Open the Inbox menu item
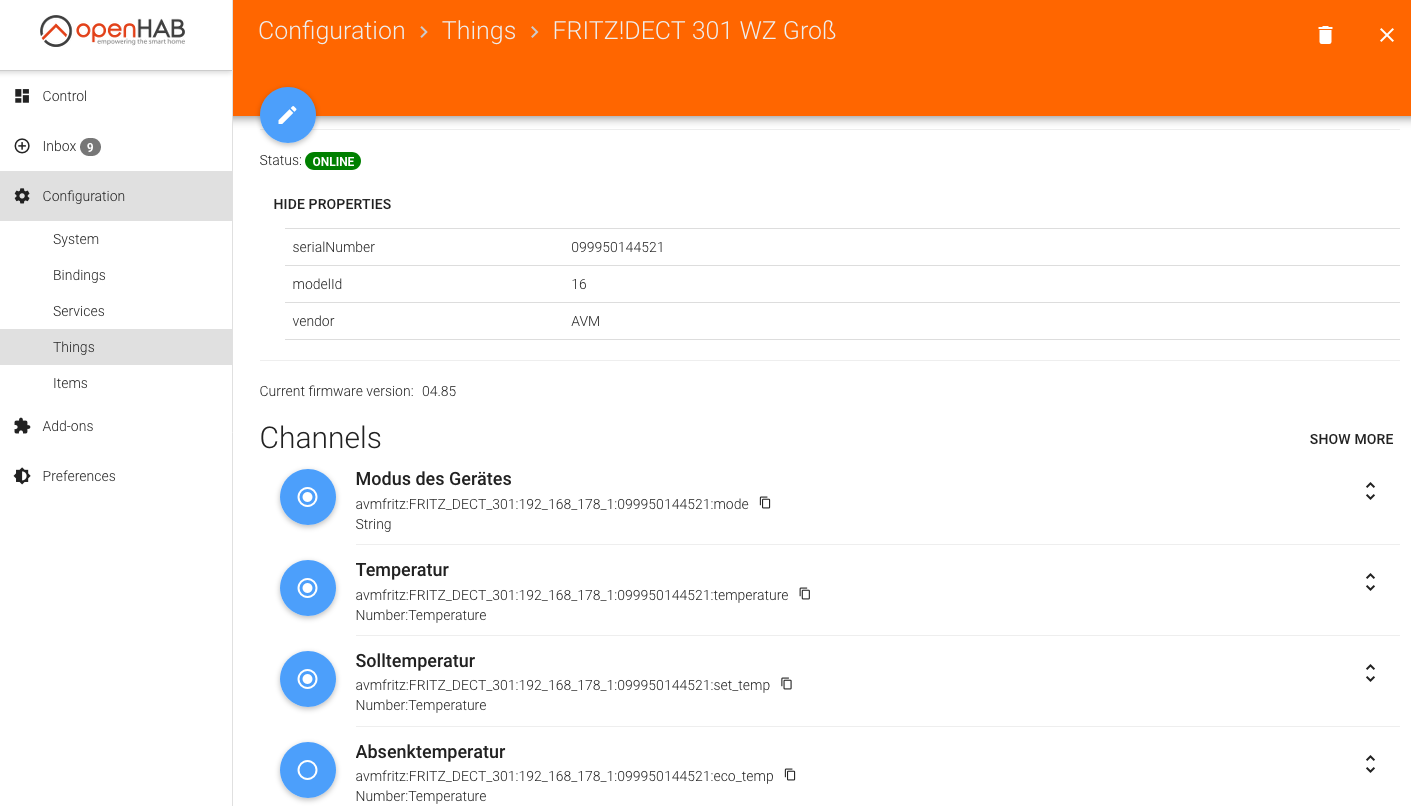 click(60, 146)
